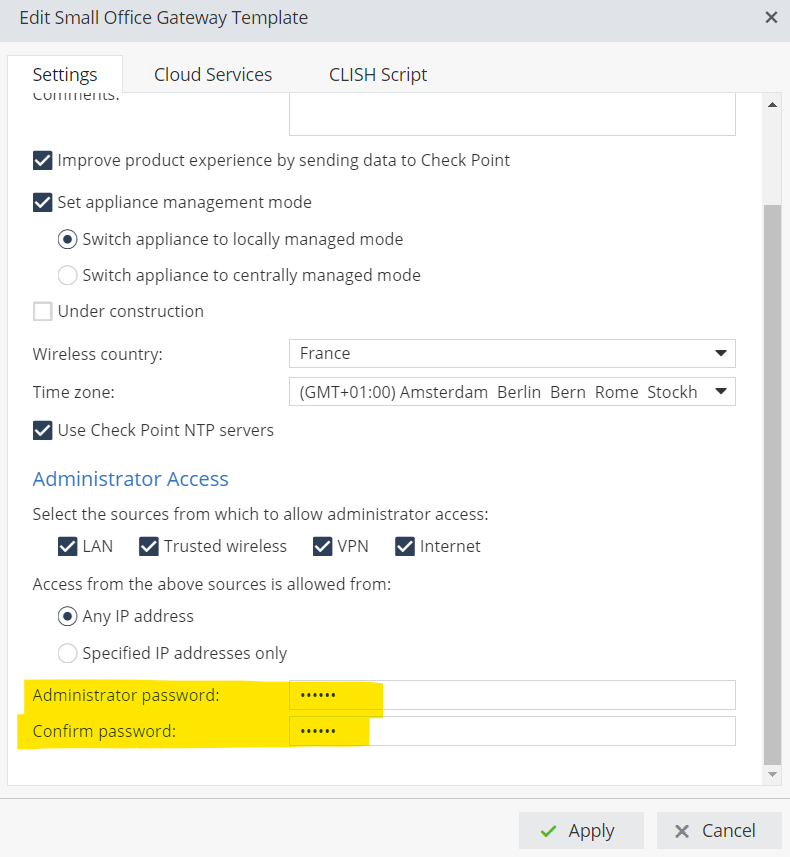Image resolution: width=790 pixels, height=857 pixels.
Task: Toggle Set appliance management mode checkbox
Action: coord(43,202)
